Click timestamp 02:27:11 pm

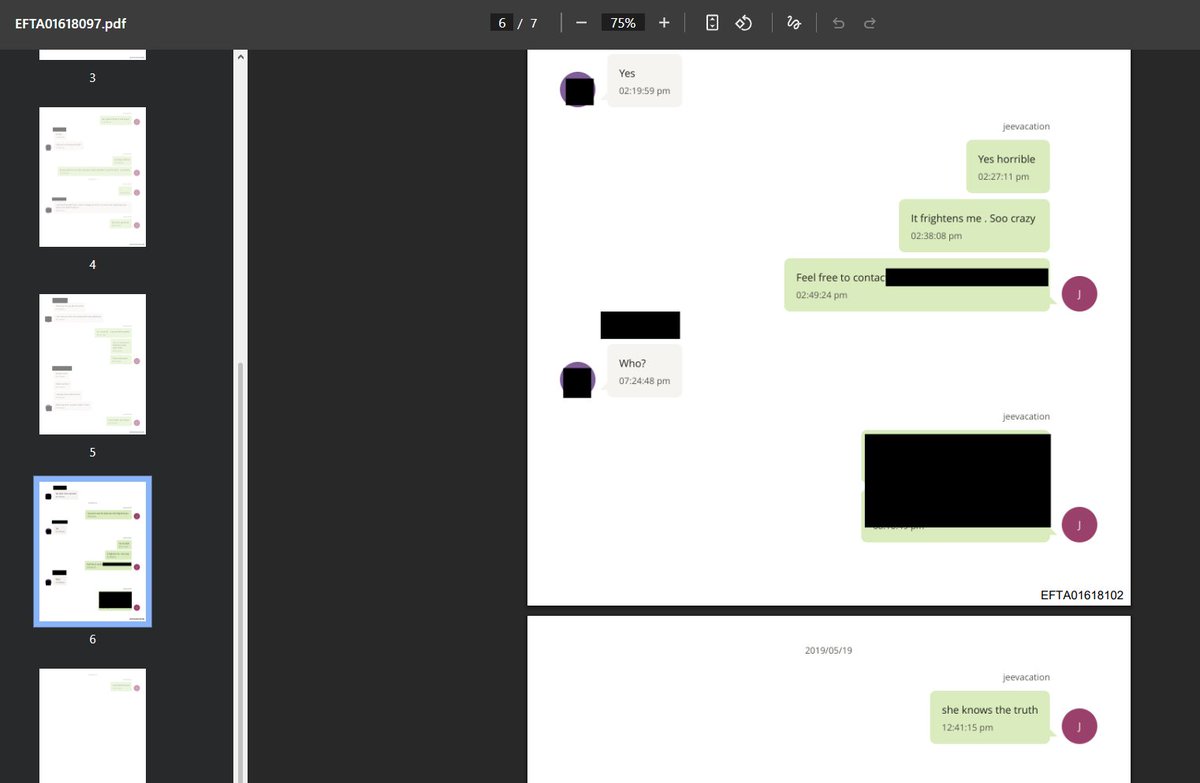[x=1003, y=176]
